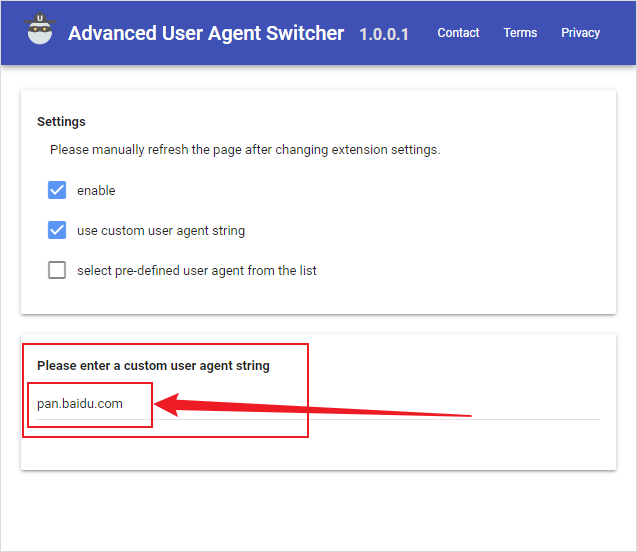Check select pre-defined user agent from the list
Image resolution: width=637 pixels, height=552 pixels.
57,270
